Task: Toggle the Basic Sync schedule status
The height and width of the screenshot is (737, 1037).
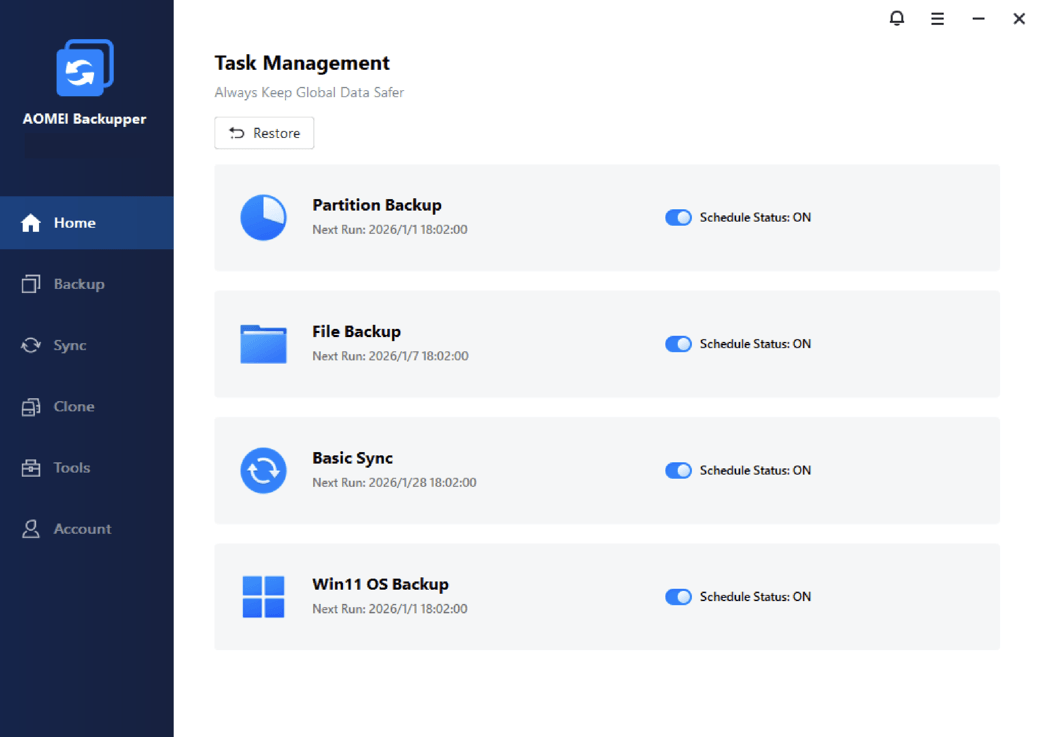Action: [678, 470]
